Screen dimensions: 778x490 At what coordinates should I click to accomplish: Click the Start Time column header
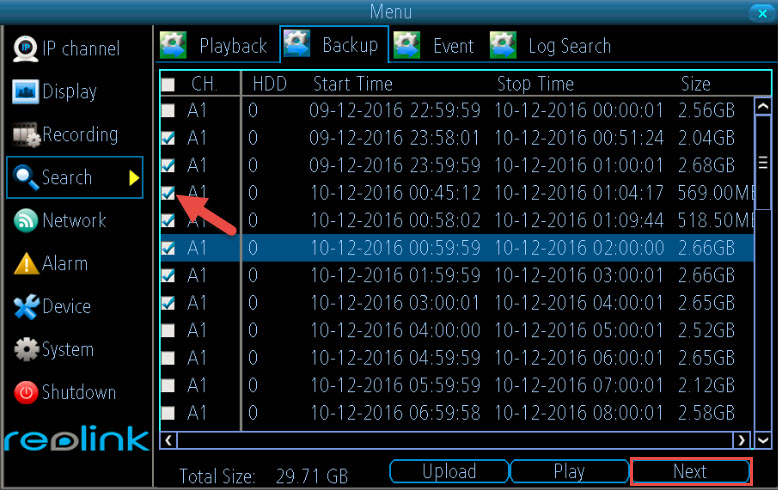tap(353, 84)
